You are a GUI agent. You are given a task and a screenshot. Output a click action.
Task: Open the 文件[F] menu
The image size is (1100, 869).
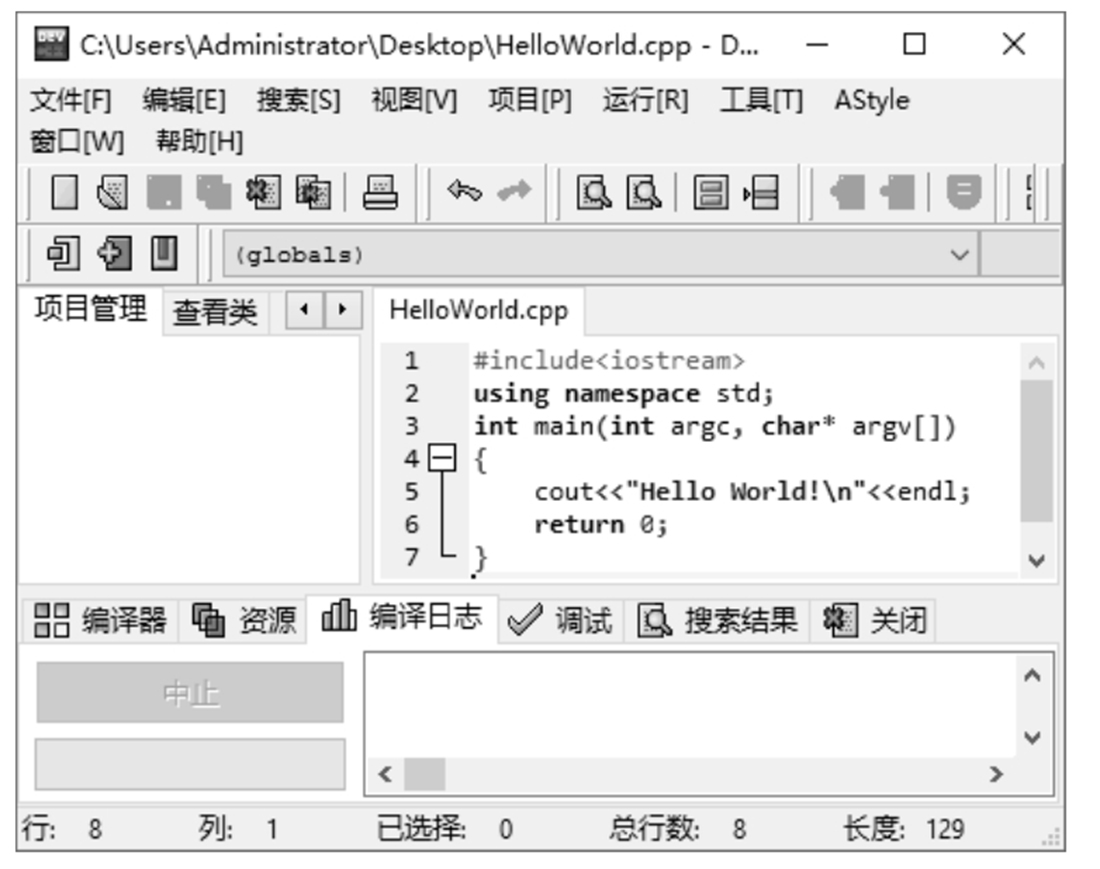point(70,100)
